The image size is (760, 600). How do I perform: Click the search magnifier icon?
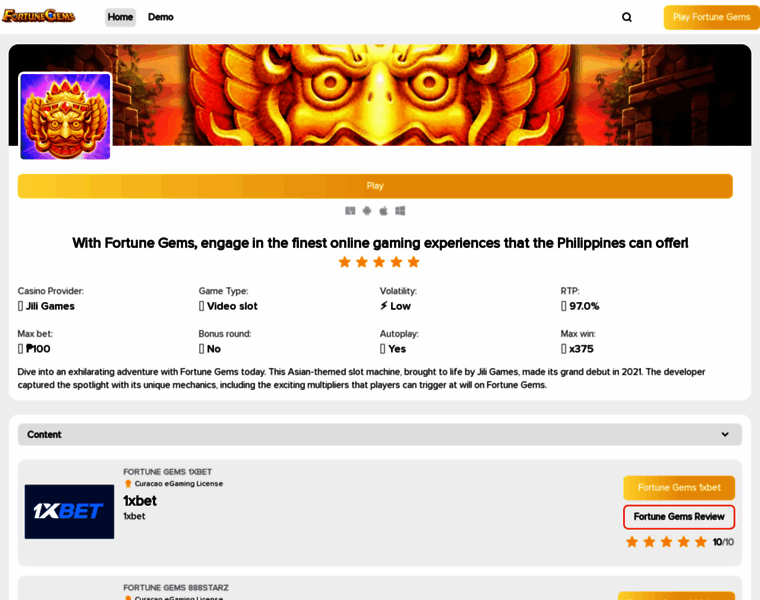click(x=627, y=17)
